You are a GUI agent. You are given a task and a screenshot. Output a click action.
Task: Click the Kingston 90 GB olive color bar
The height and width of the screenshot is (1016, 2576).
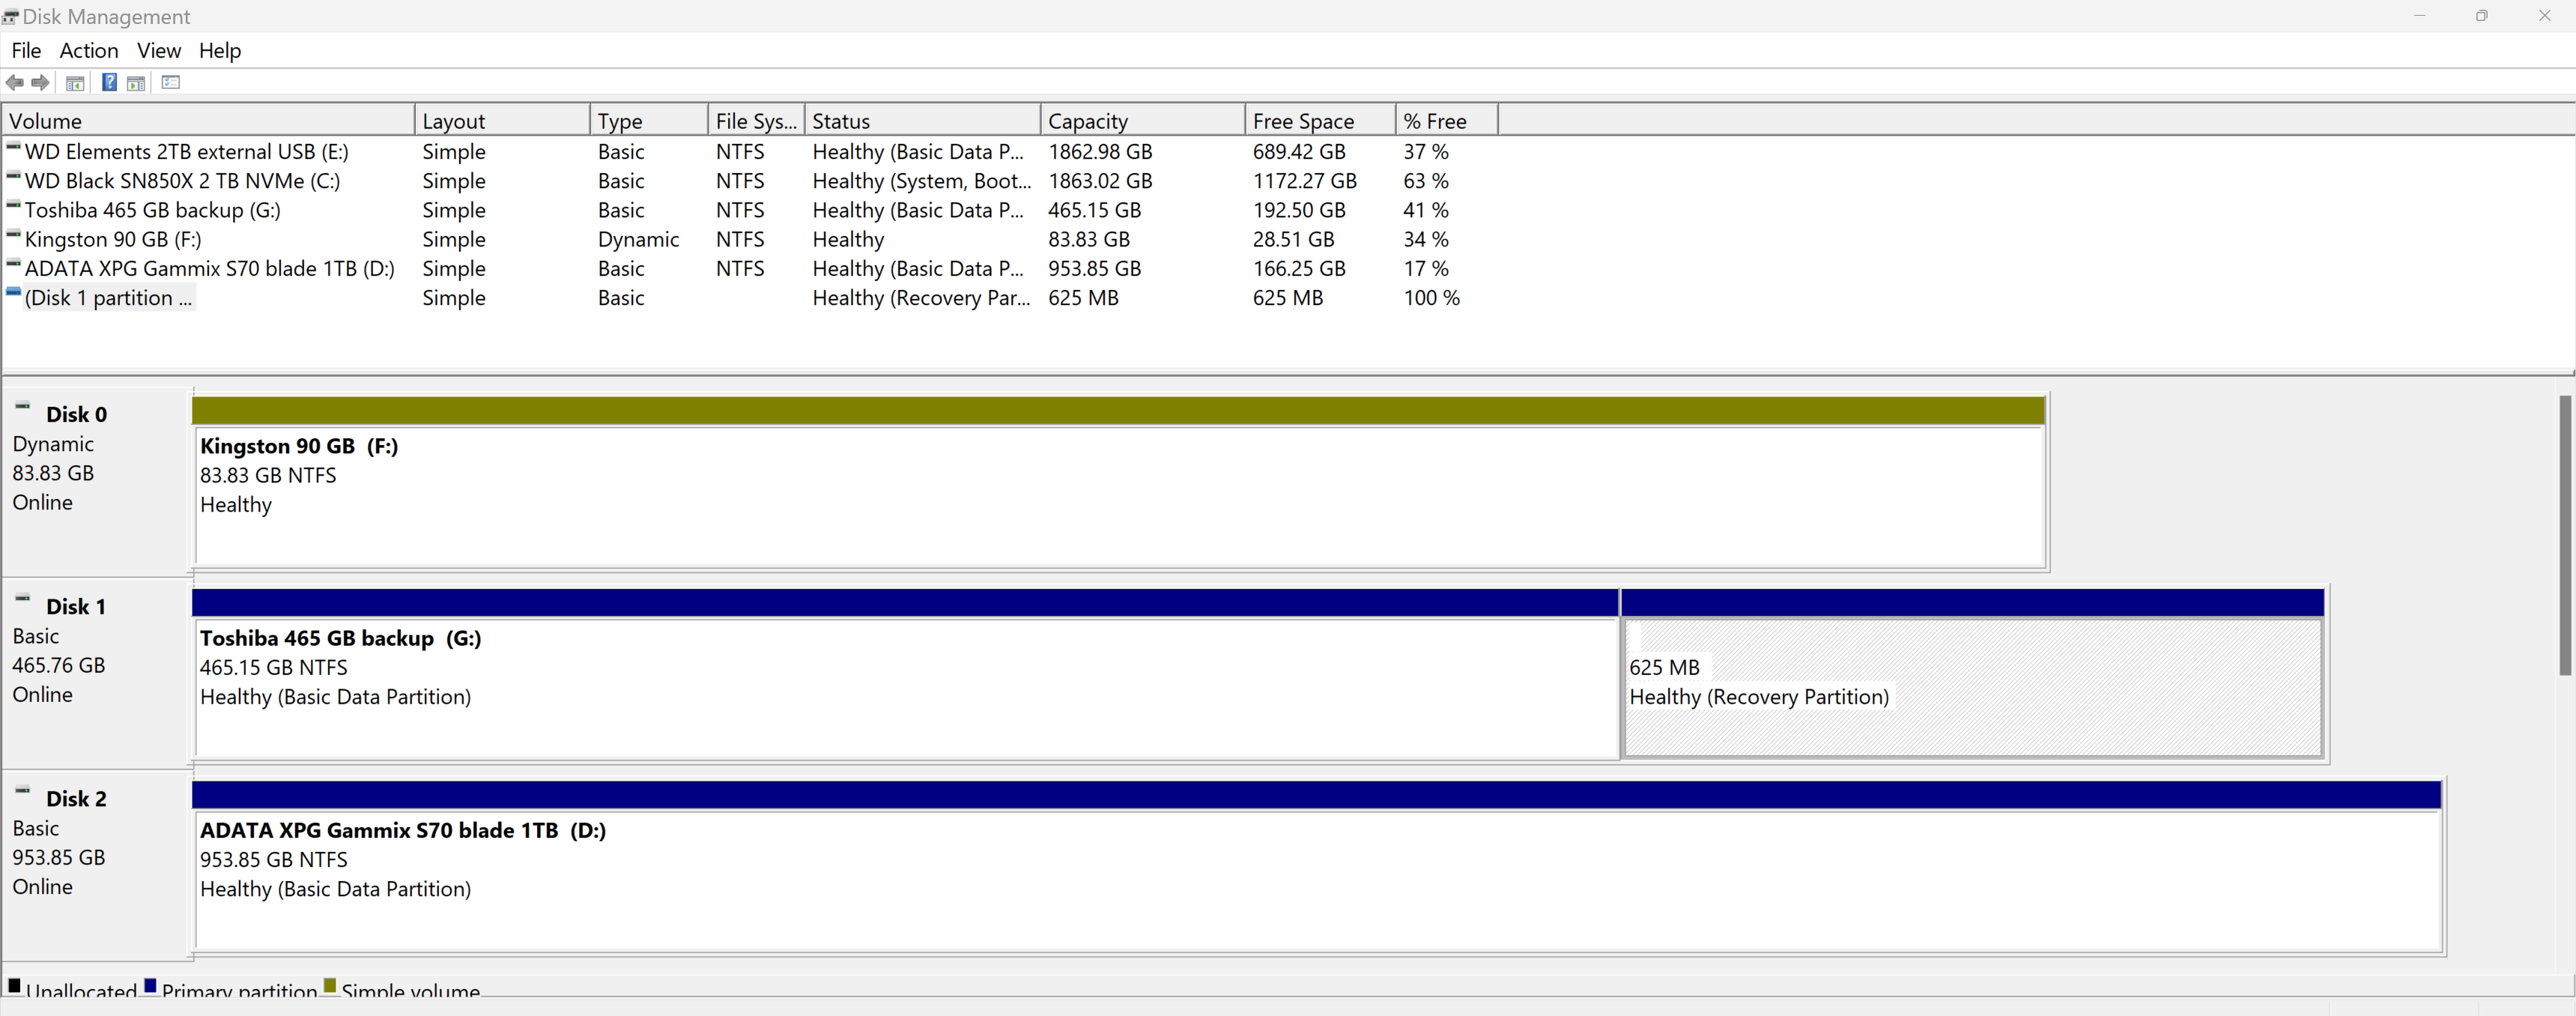point(1117,410)
